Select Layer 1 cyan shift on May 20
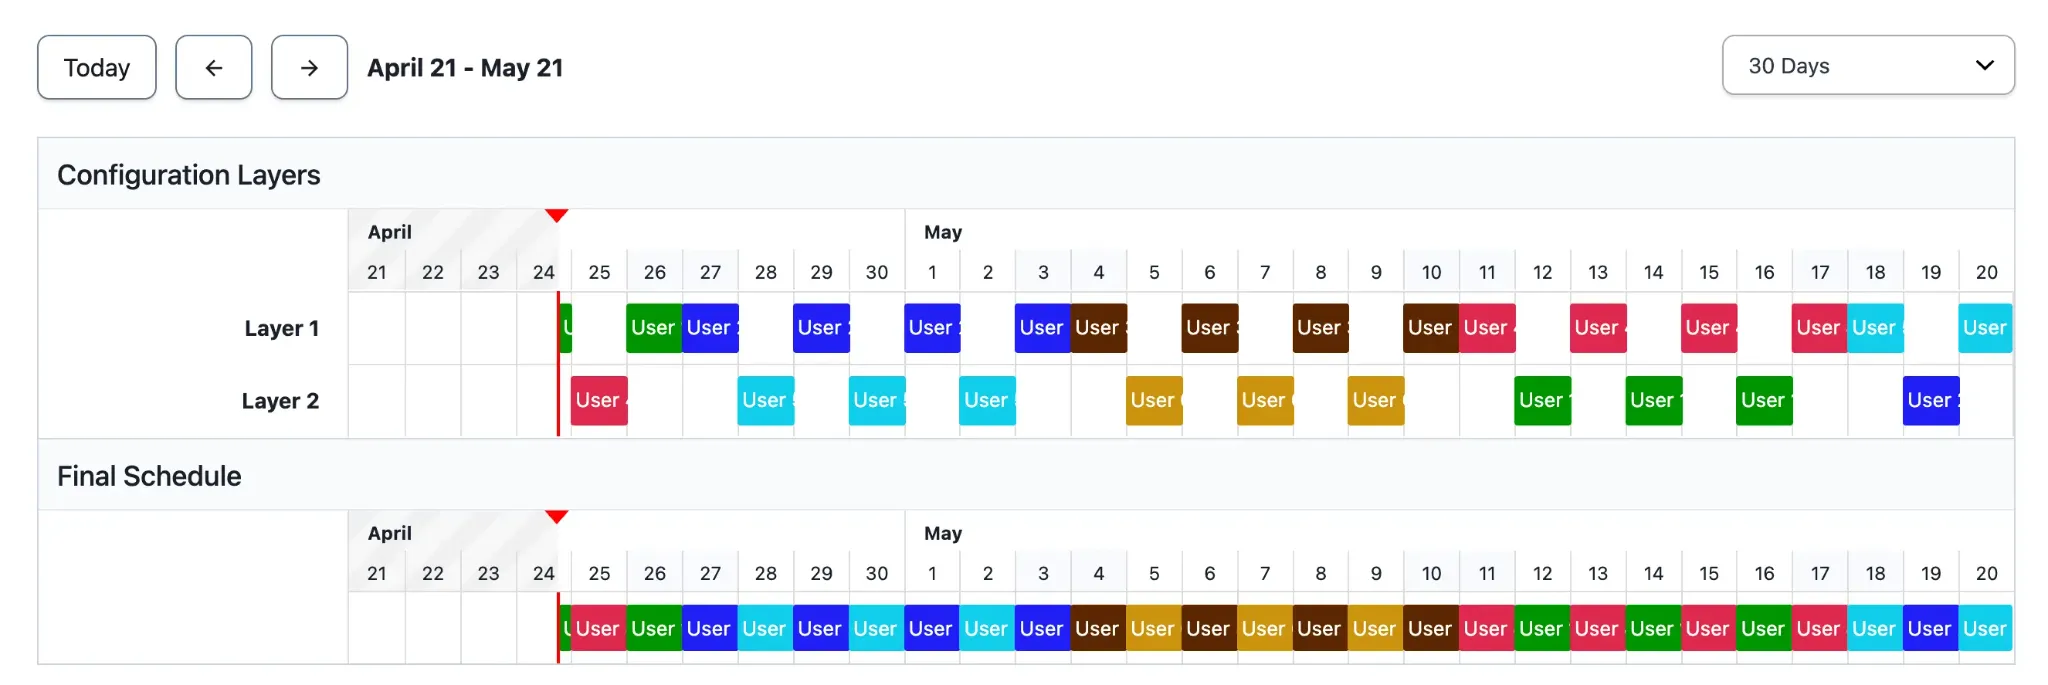 [x=1985, y=328]
